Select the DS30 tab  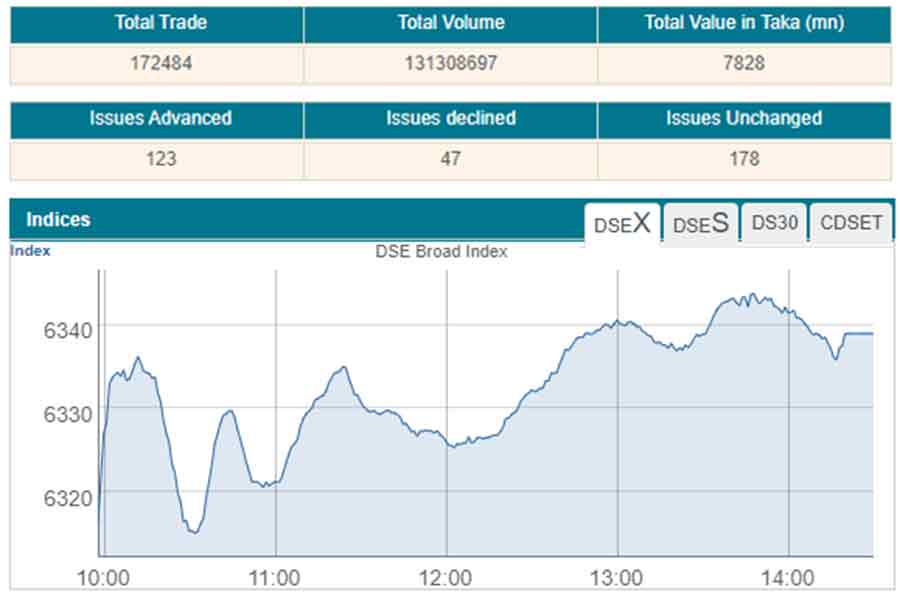tap(774, 223)
